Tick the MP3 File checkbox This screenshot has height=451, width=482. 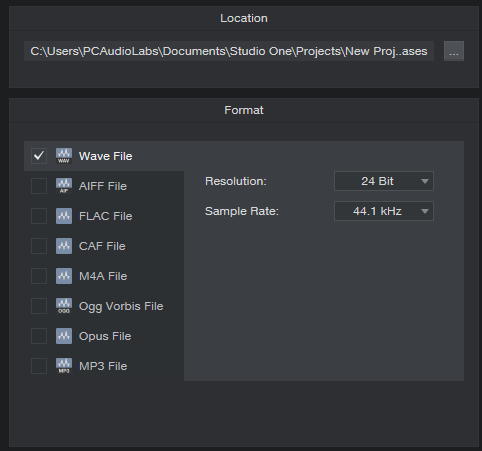click(39, 366)
